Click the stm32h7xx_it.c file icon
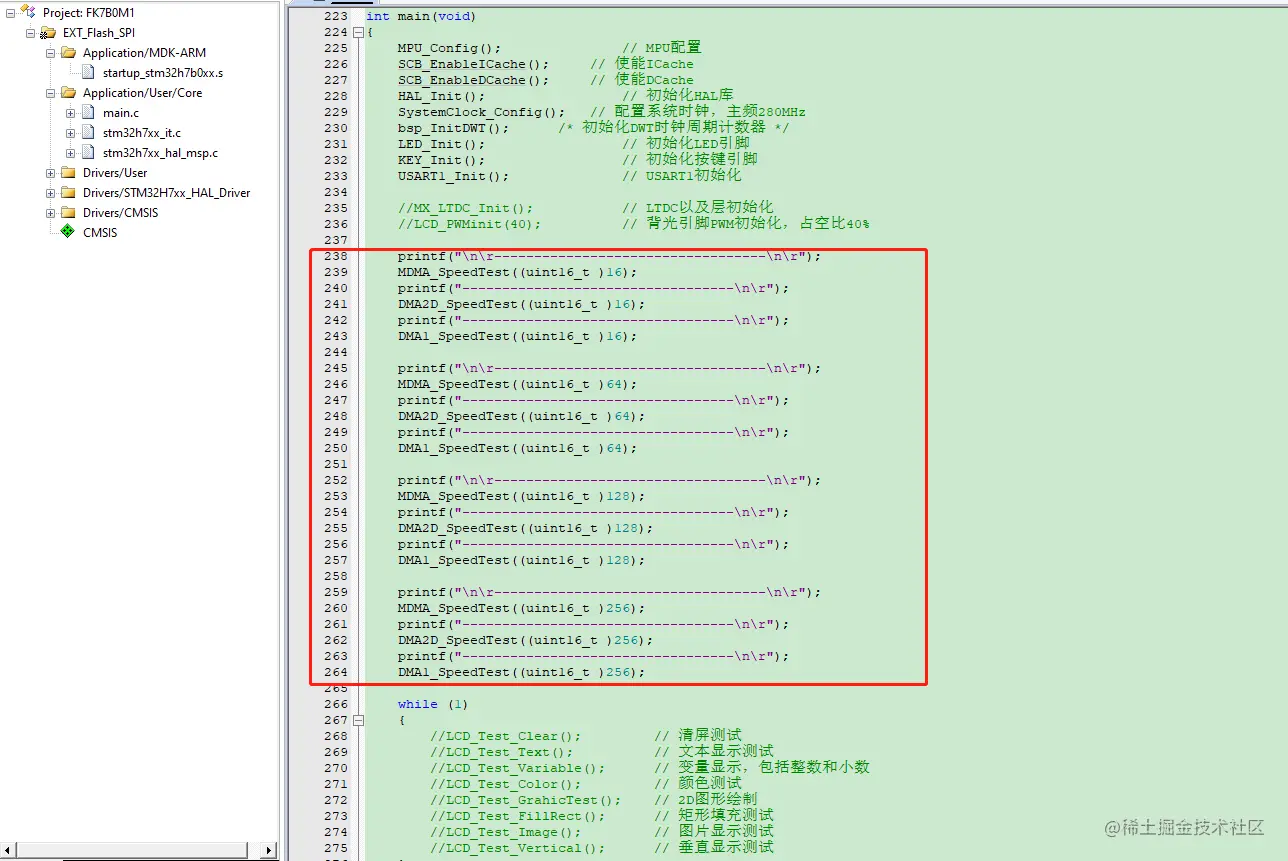The width and height of the screenshot is (1288, 861). tap(88, 132)
